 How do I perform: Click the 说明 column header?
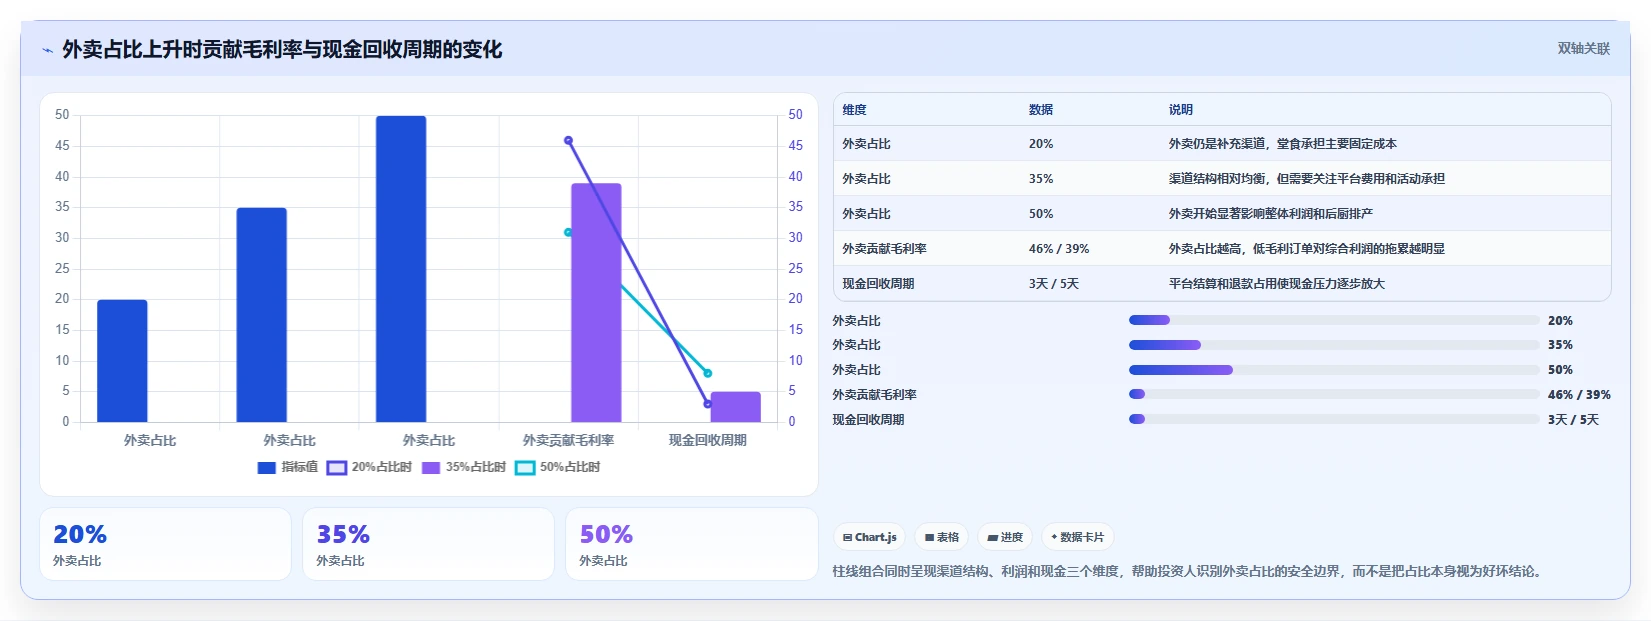[1181, 110]
